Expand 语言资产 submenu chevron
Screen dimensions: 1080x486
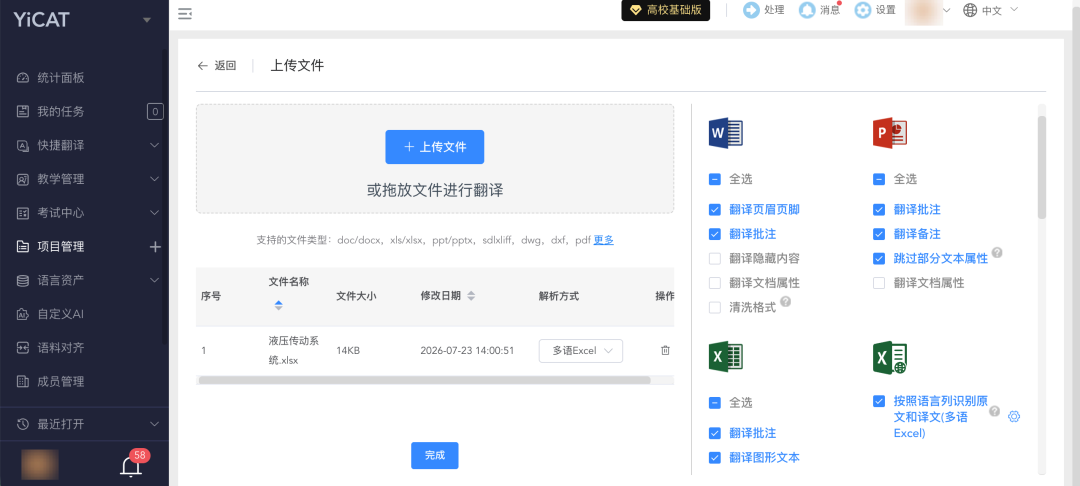click(155, 280)
